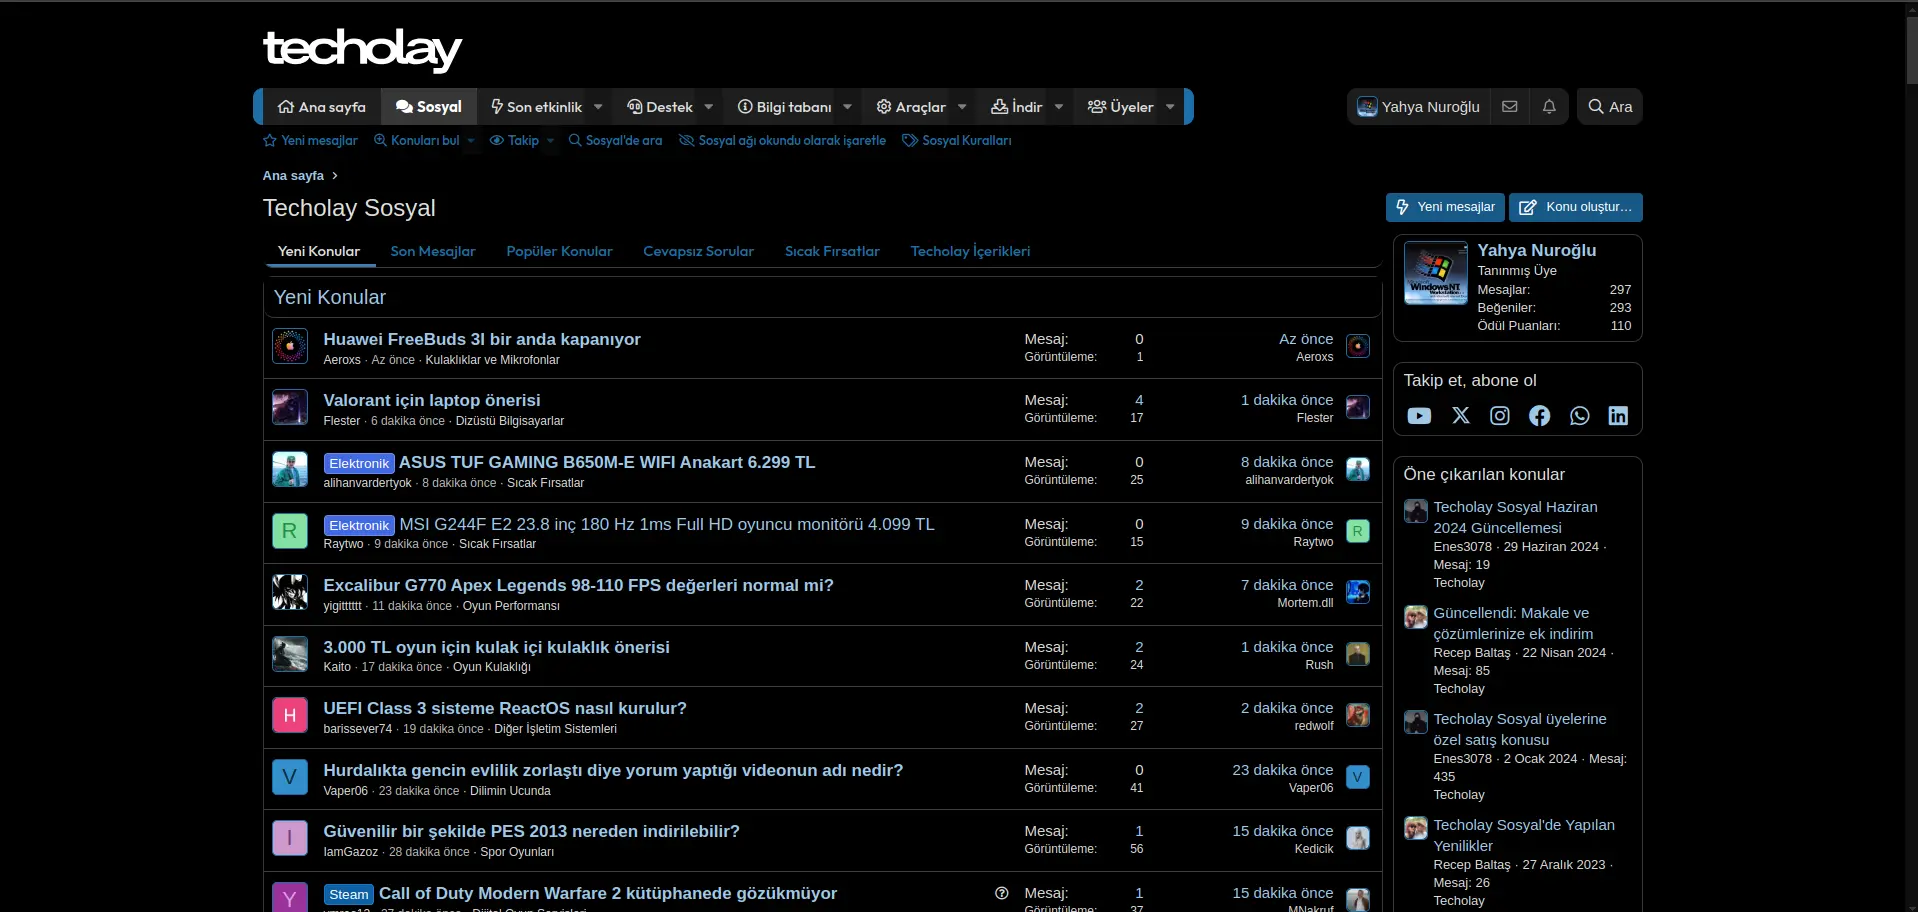The width and height of the screenshot is (1918, 912).
Task: Open thread Huawei FreeBuds 3I bir anda kapanıyor
Action: 482,339
